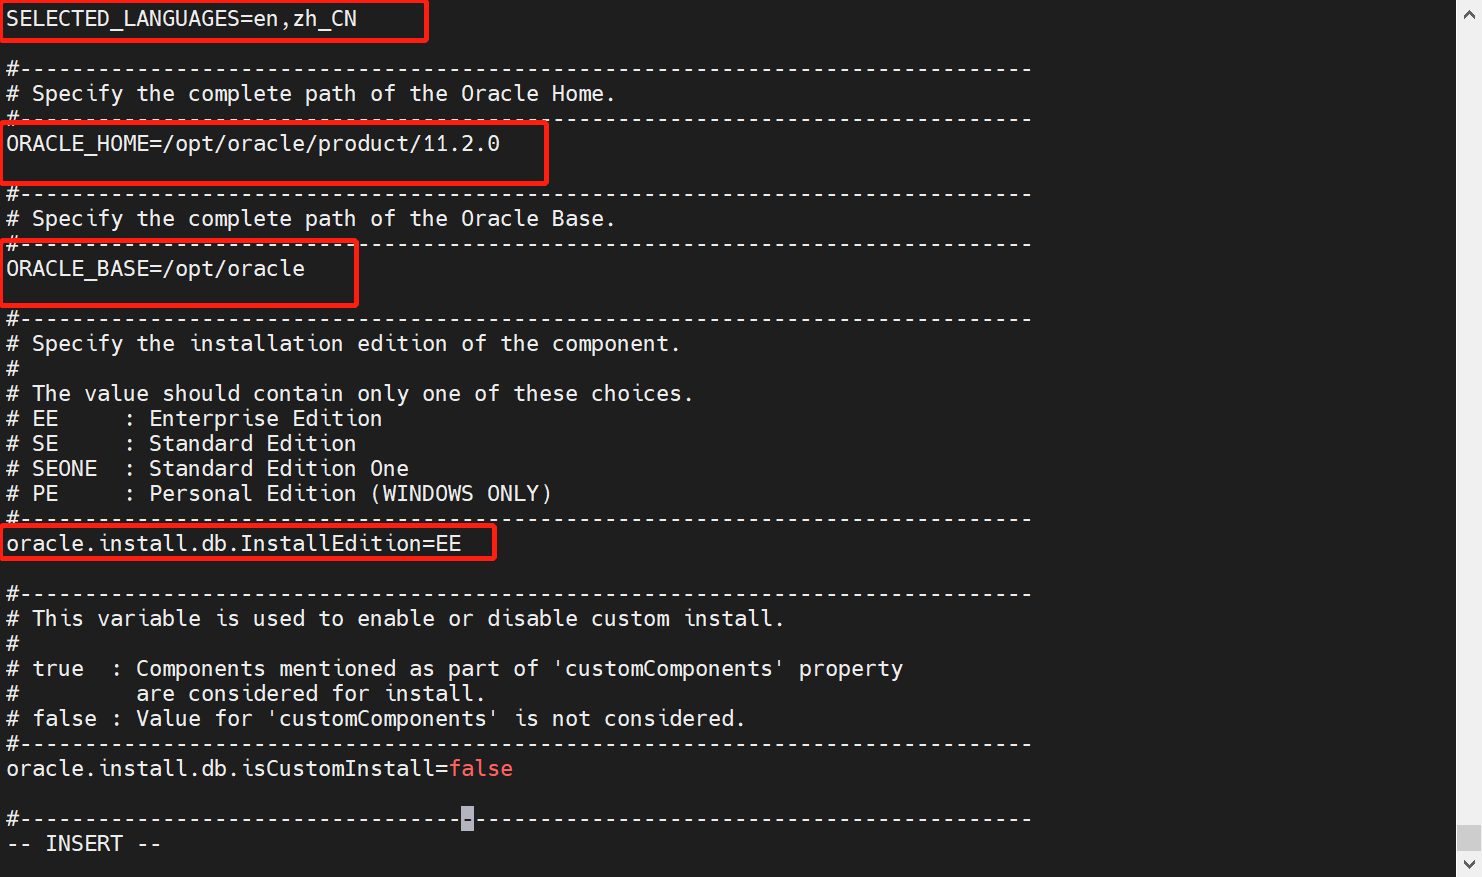This screenshot has width=1482, height=877.
Task: Select the 'EE : Enterprise Edition' comment line
Action: tap(194, 419)
